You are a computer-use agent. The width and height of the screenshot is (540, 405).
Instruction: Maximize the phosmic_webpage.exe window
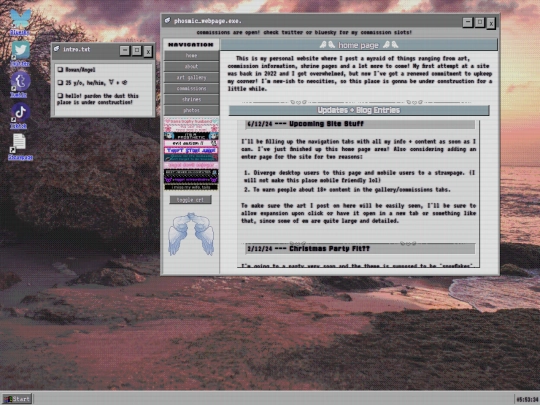(479, 22)
